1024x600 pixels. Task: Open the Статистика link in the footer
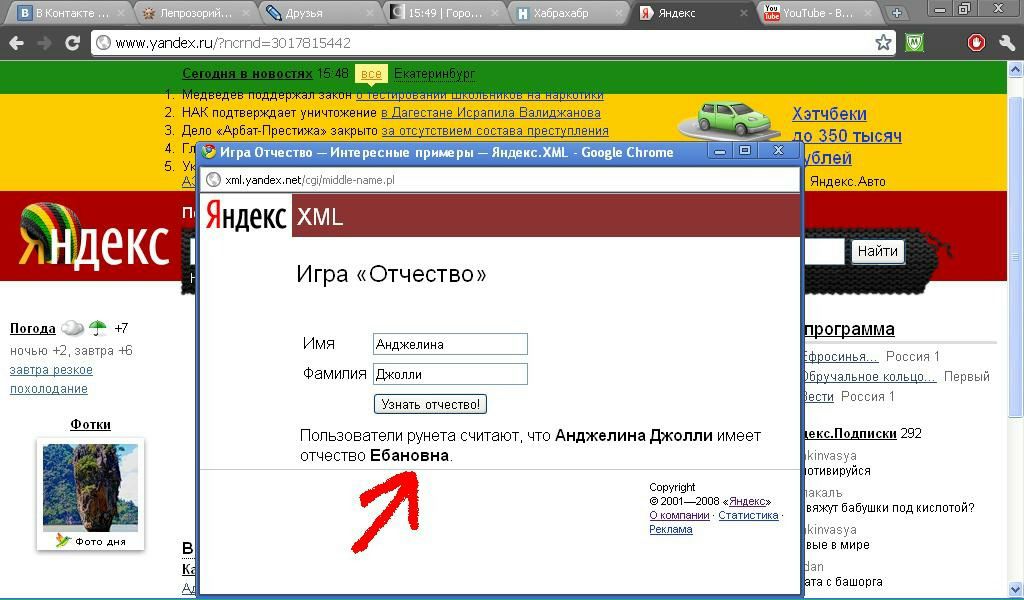coord(747,515)
